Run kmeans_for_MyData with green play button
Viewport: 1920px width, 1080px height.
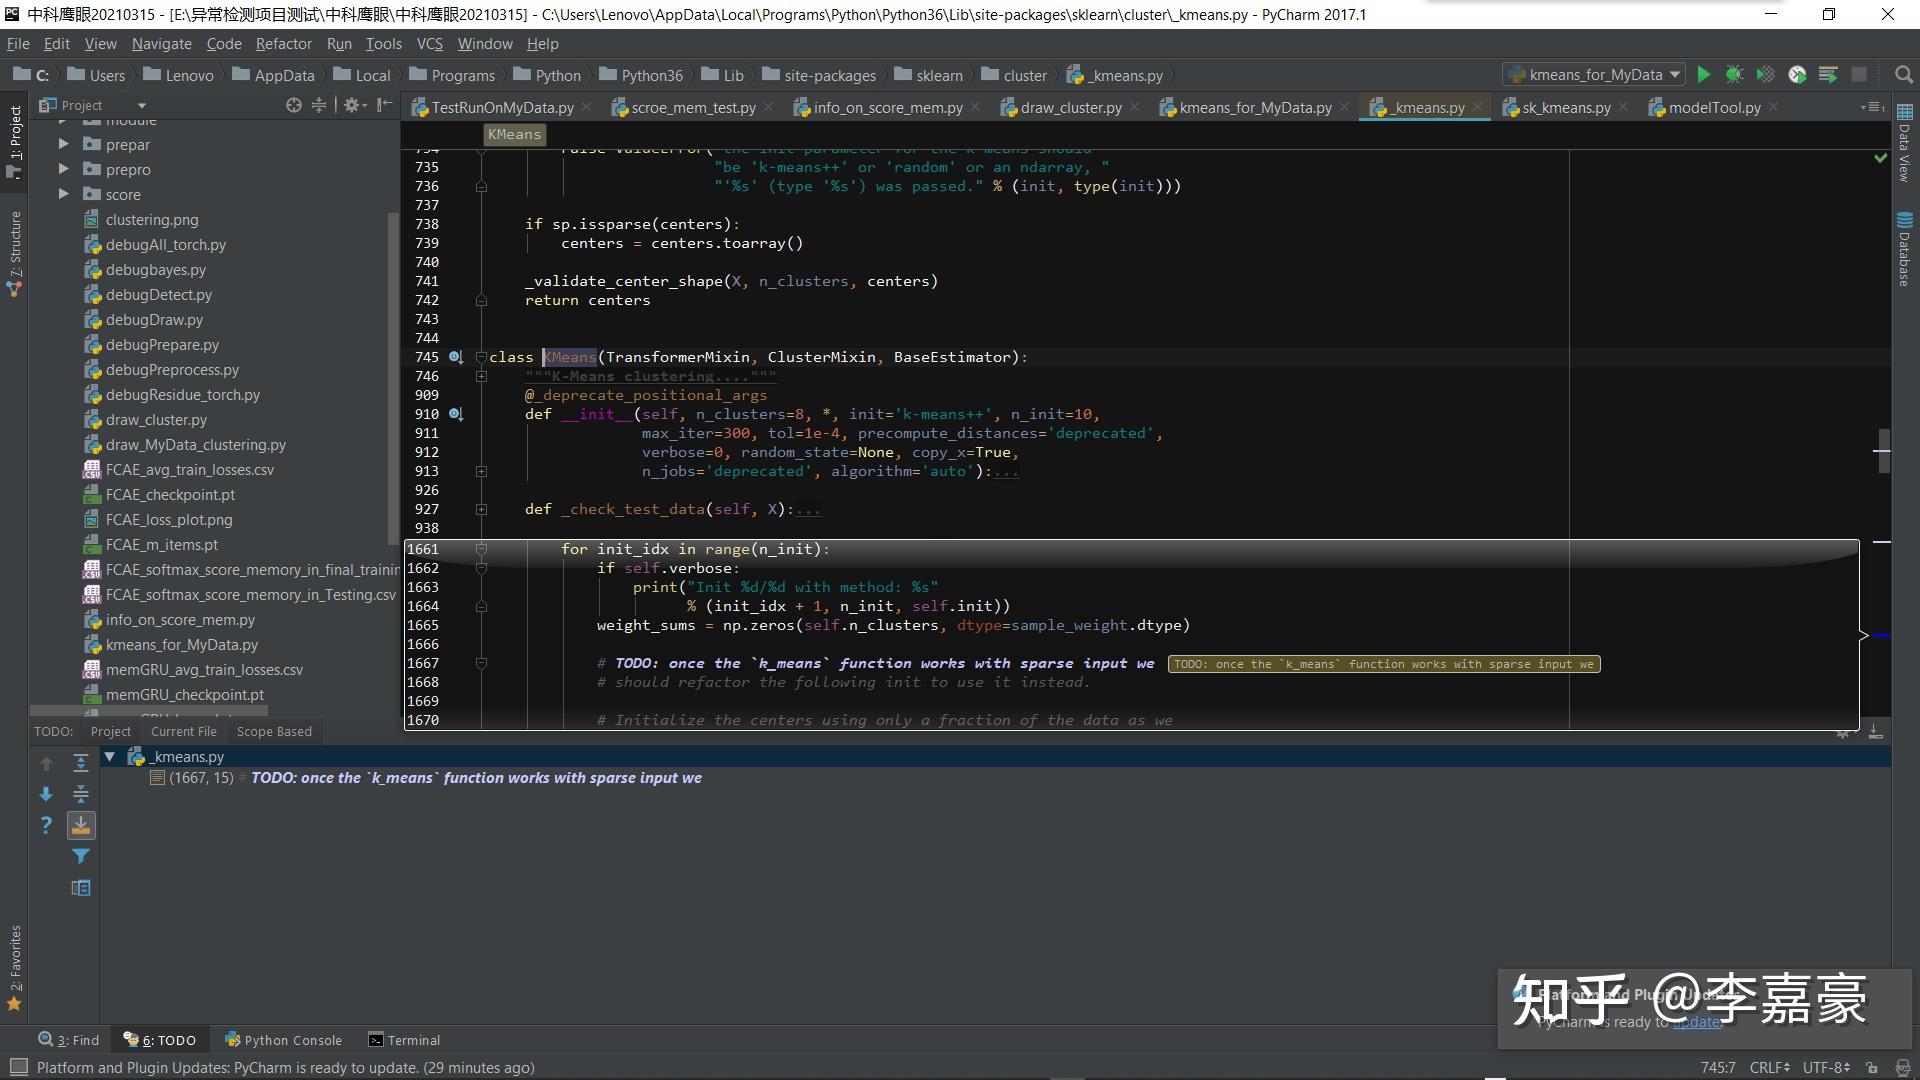(1704, 75)
